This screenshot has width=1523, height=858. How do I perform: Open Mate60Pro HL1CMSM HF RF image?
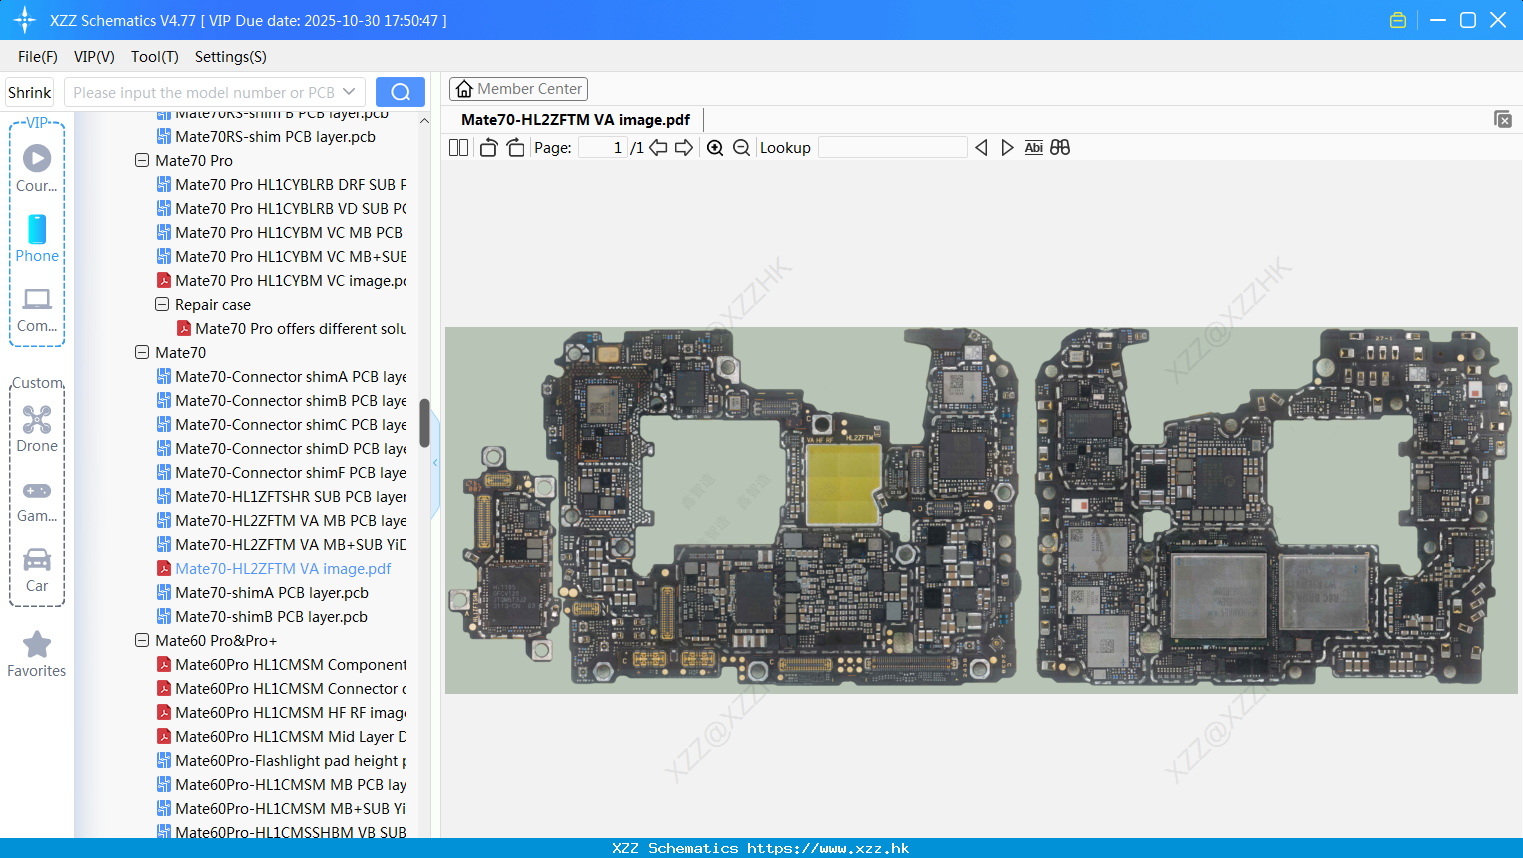[281, 713]
